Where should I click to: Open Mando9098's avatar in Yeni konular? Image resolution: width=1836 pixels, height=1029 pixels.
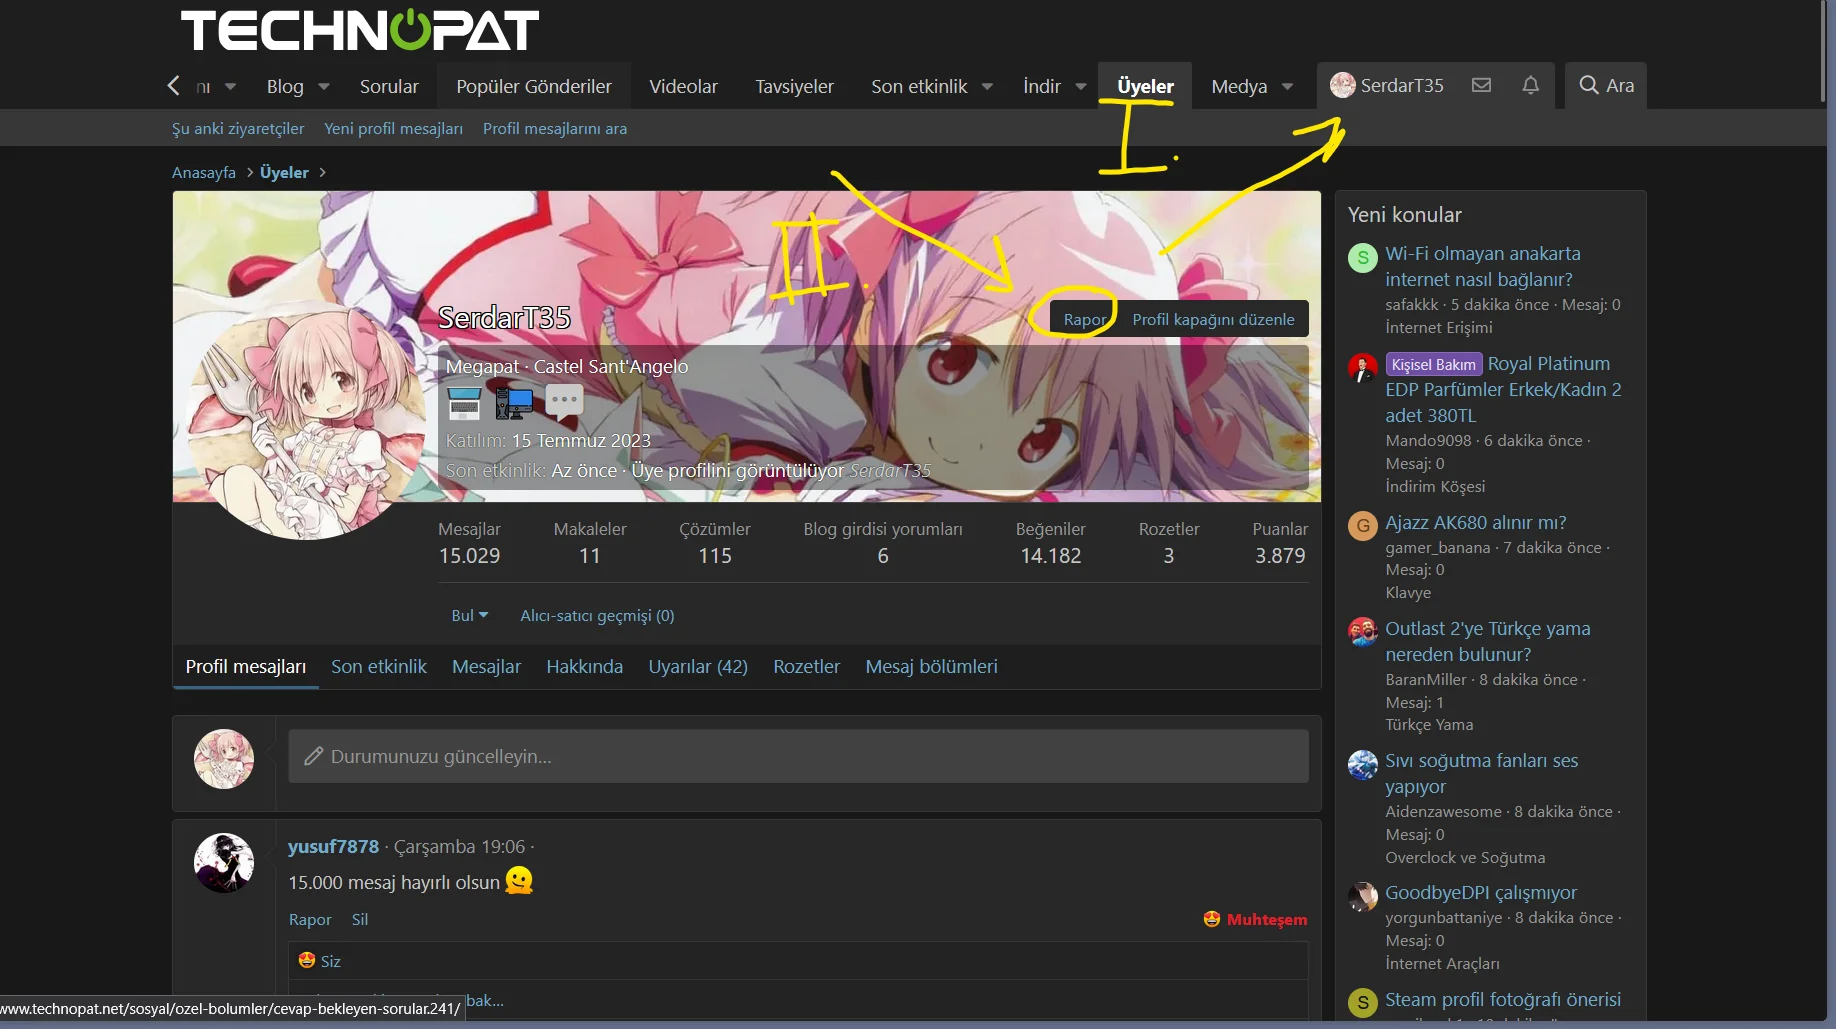(x=1363, y=368)
